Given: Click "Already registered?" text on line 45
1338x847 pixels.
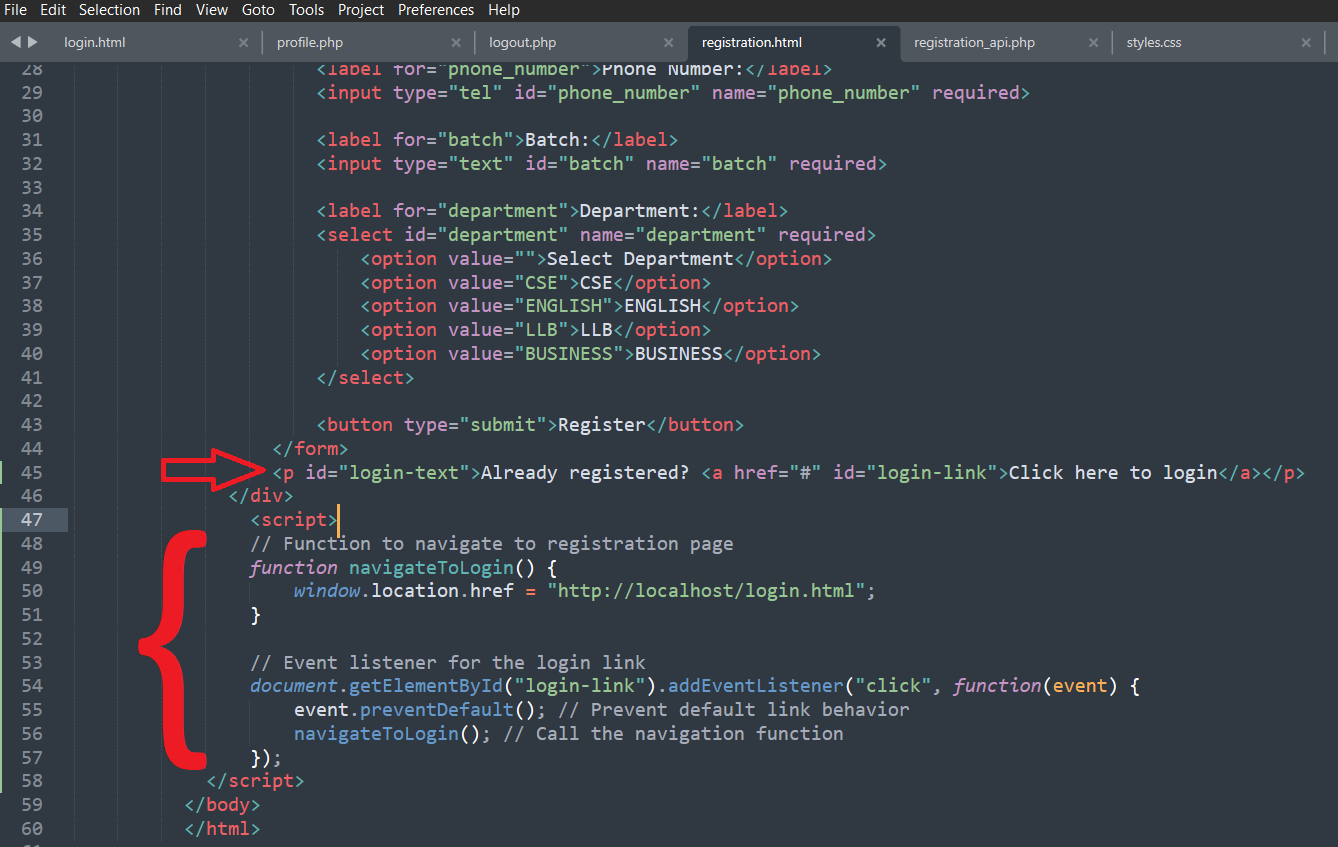Looking at the screenshot, I should point(585,473).
